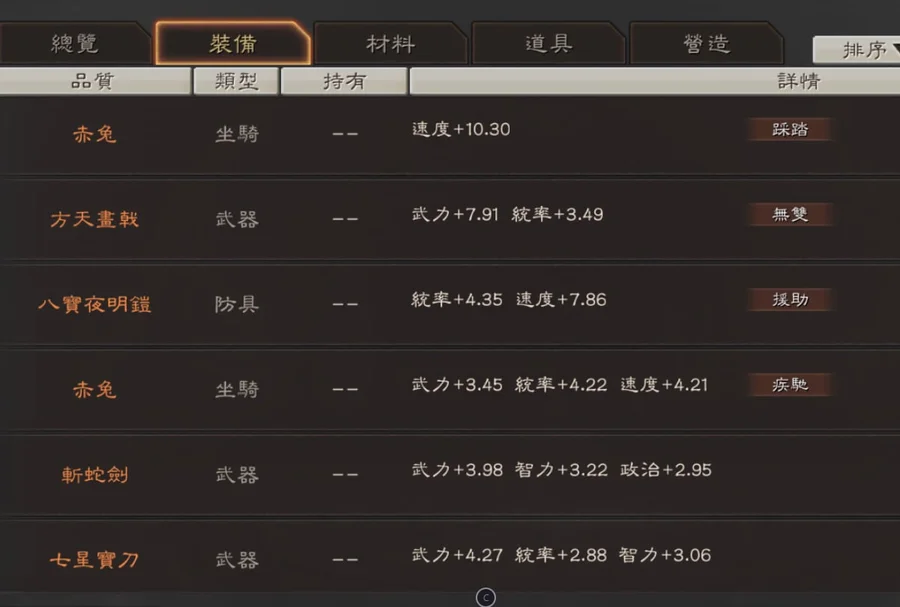Expand the 排序 sort dropdown
The height and width of the screenshot is (607, 900).
856,50
